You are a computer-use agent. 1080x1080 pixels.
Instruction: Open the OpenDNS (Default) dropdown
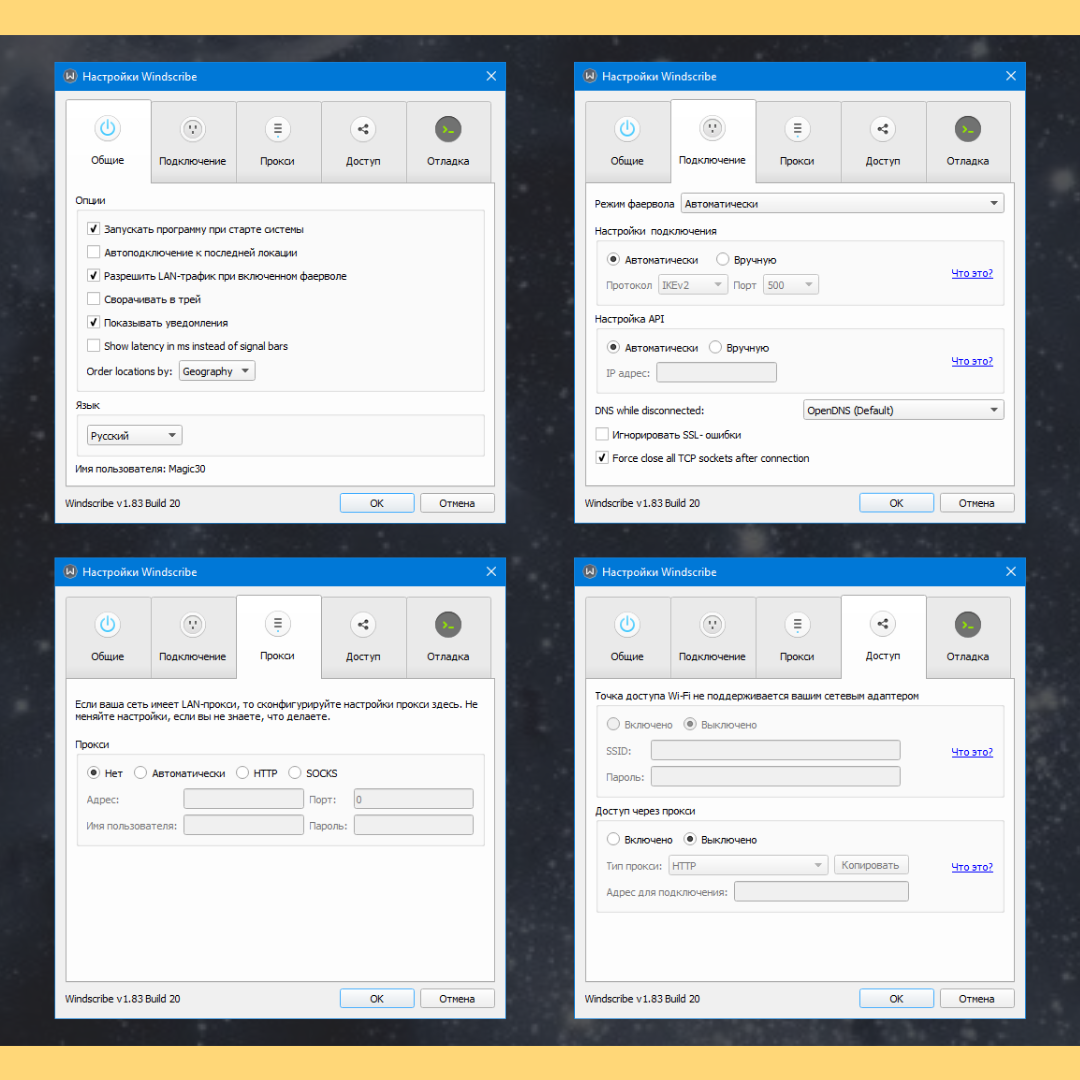pos(903,410)
